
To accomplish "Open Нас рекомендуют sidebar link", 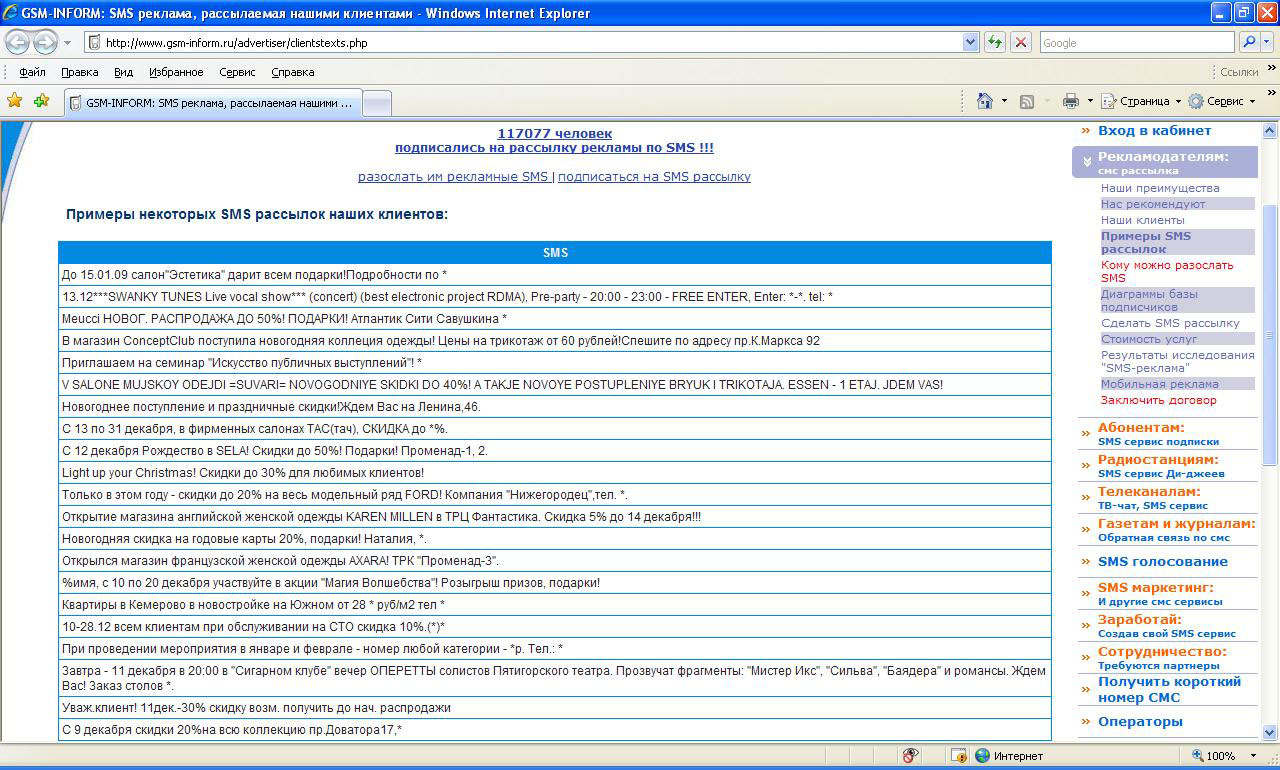I will click(x=1153, y=204).
